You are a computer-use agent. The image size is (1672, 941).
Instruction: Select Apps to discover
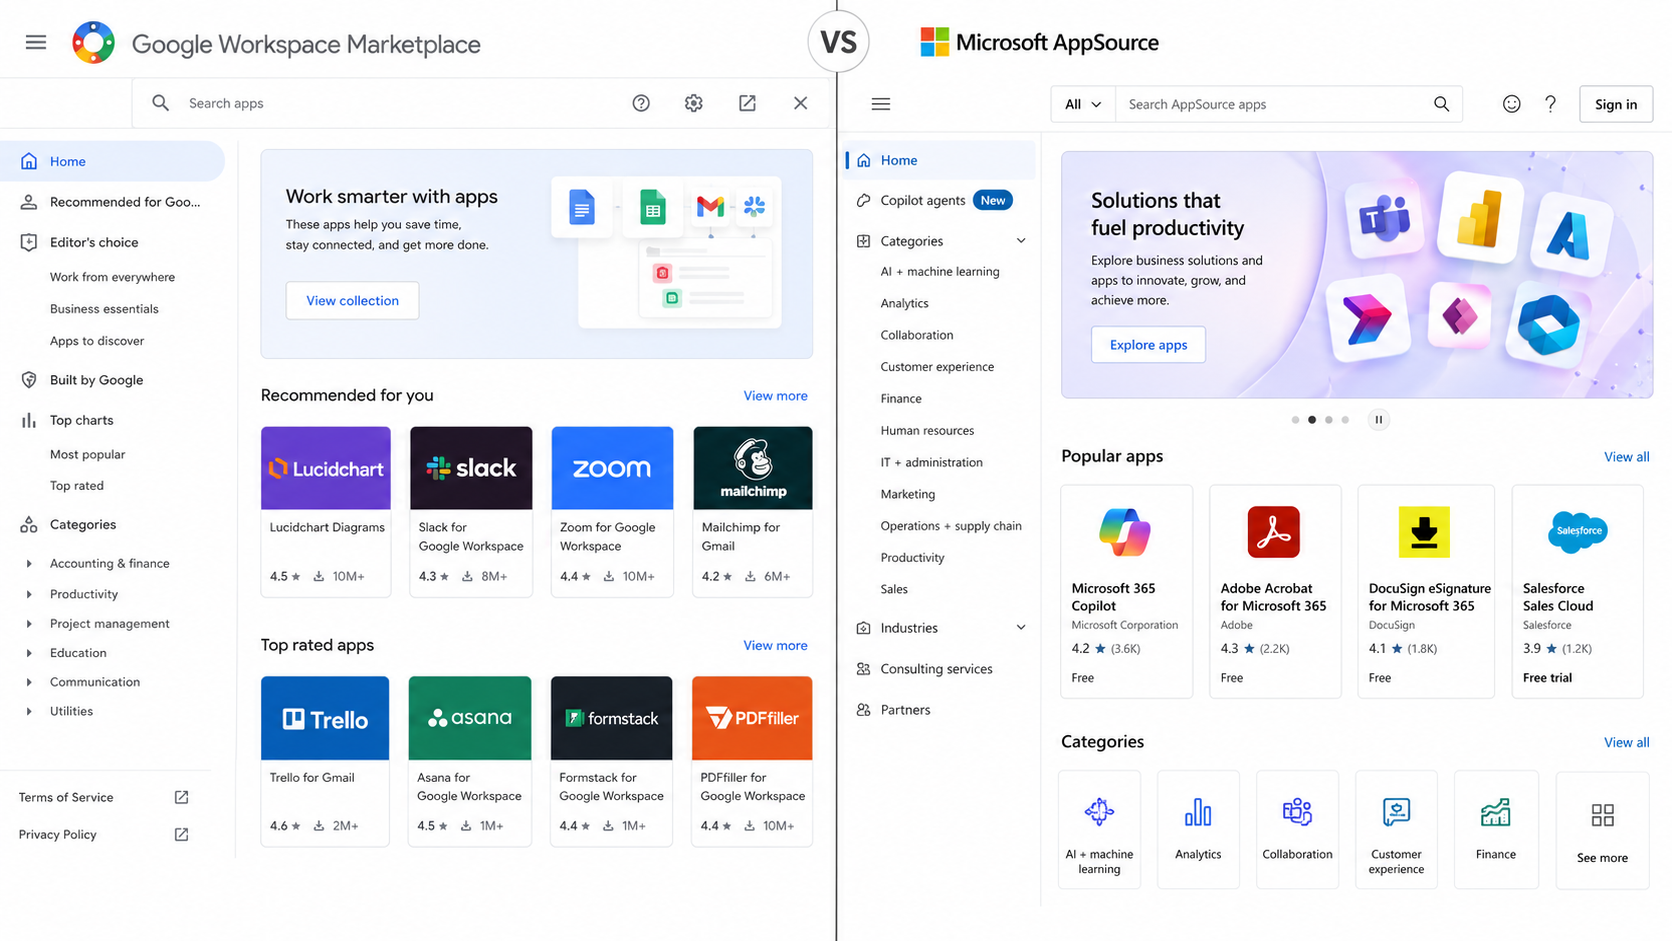pos(97,341)
